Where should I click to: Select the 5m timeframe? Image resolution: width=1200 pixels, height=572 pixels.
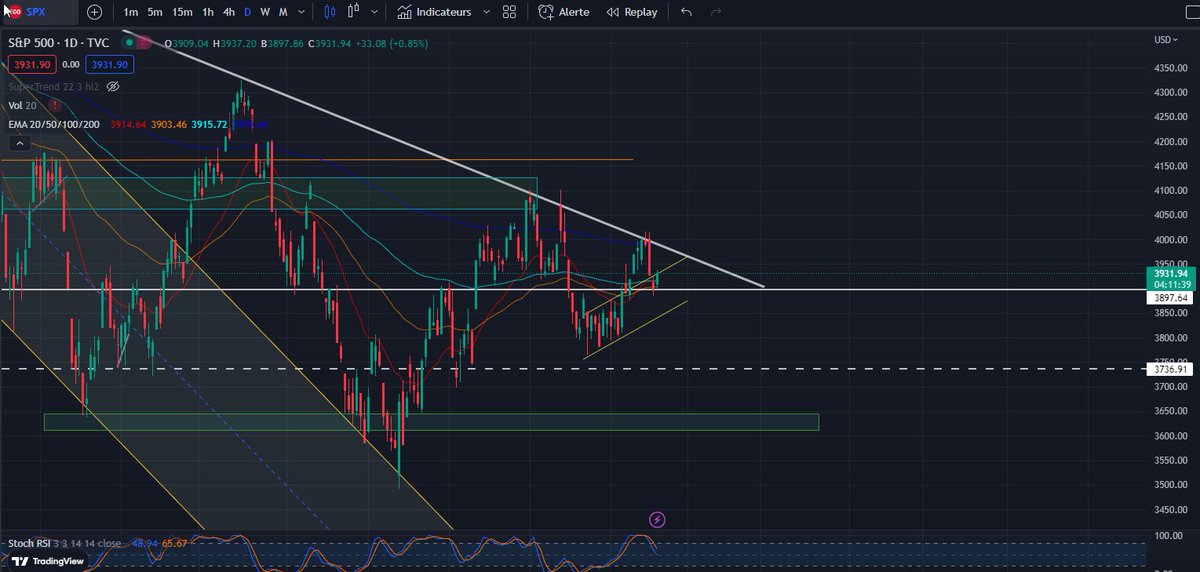pos(155,12)
